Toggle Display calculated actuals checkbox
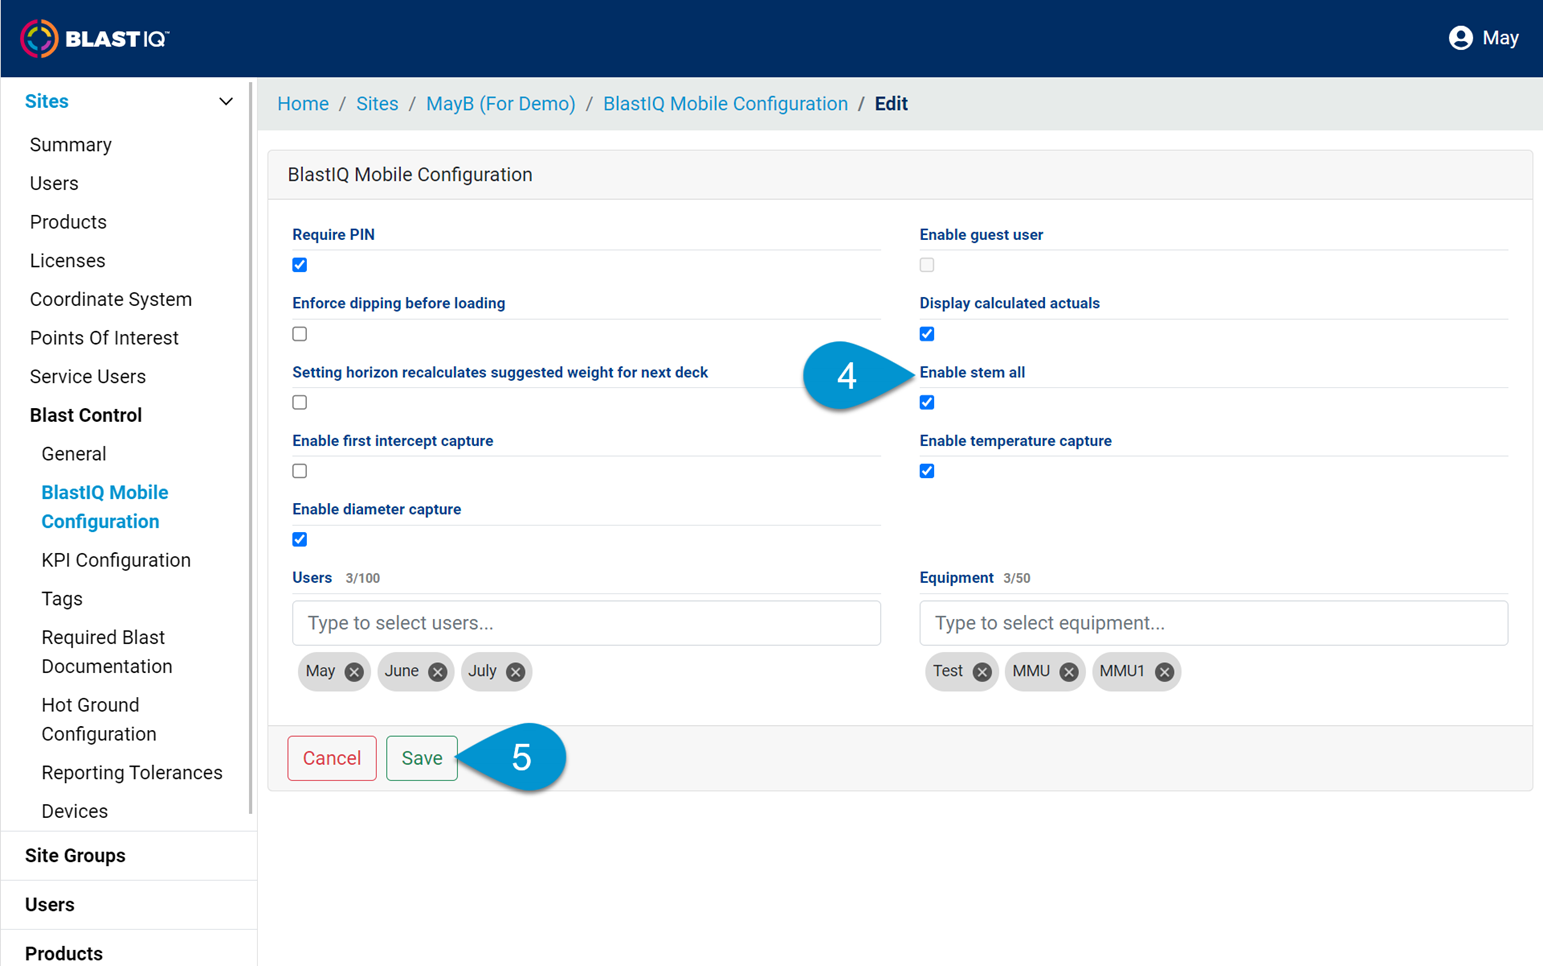 pos(927,334)
